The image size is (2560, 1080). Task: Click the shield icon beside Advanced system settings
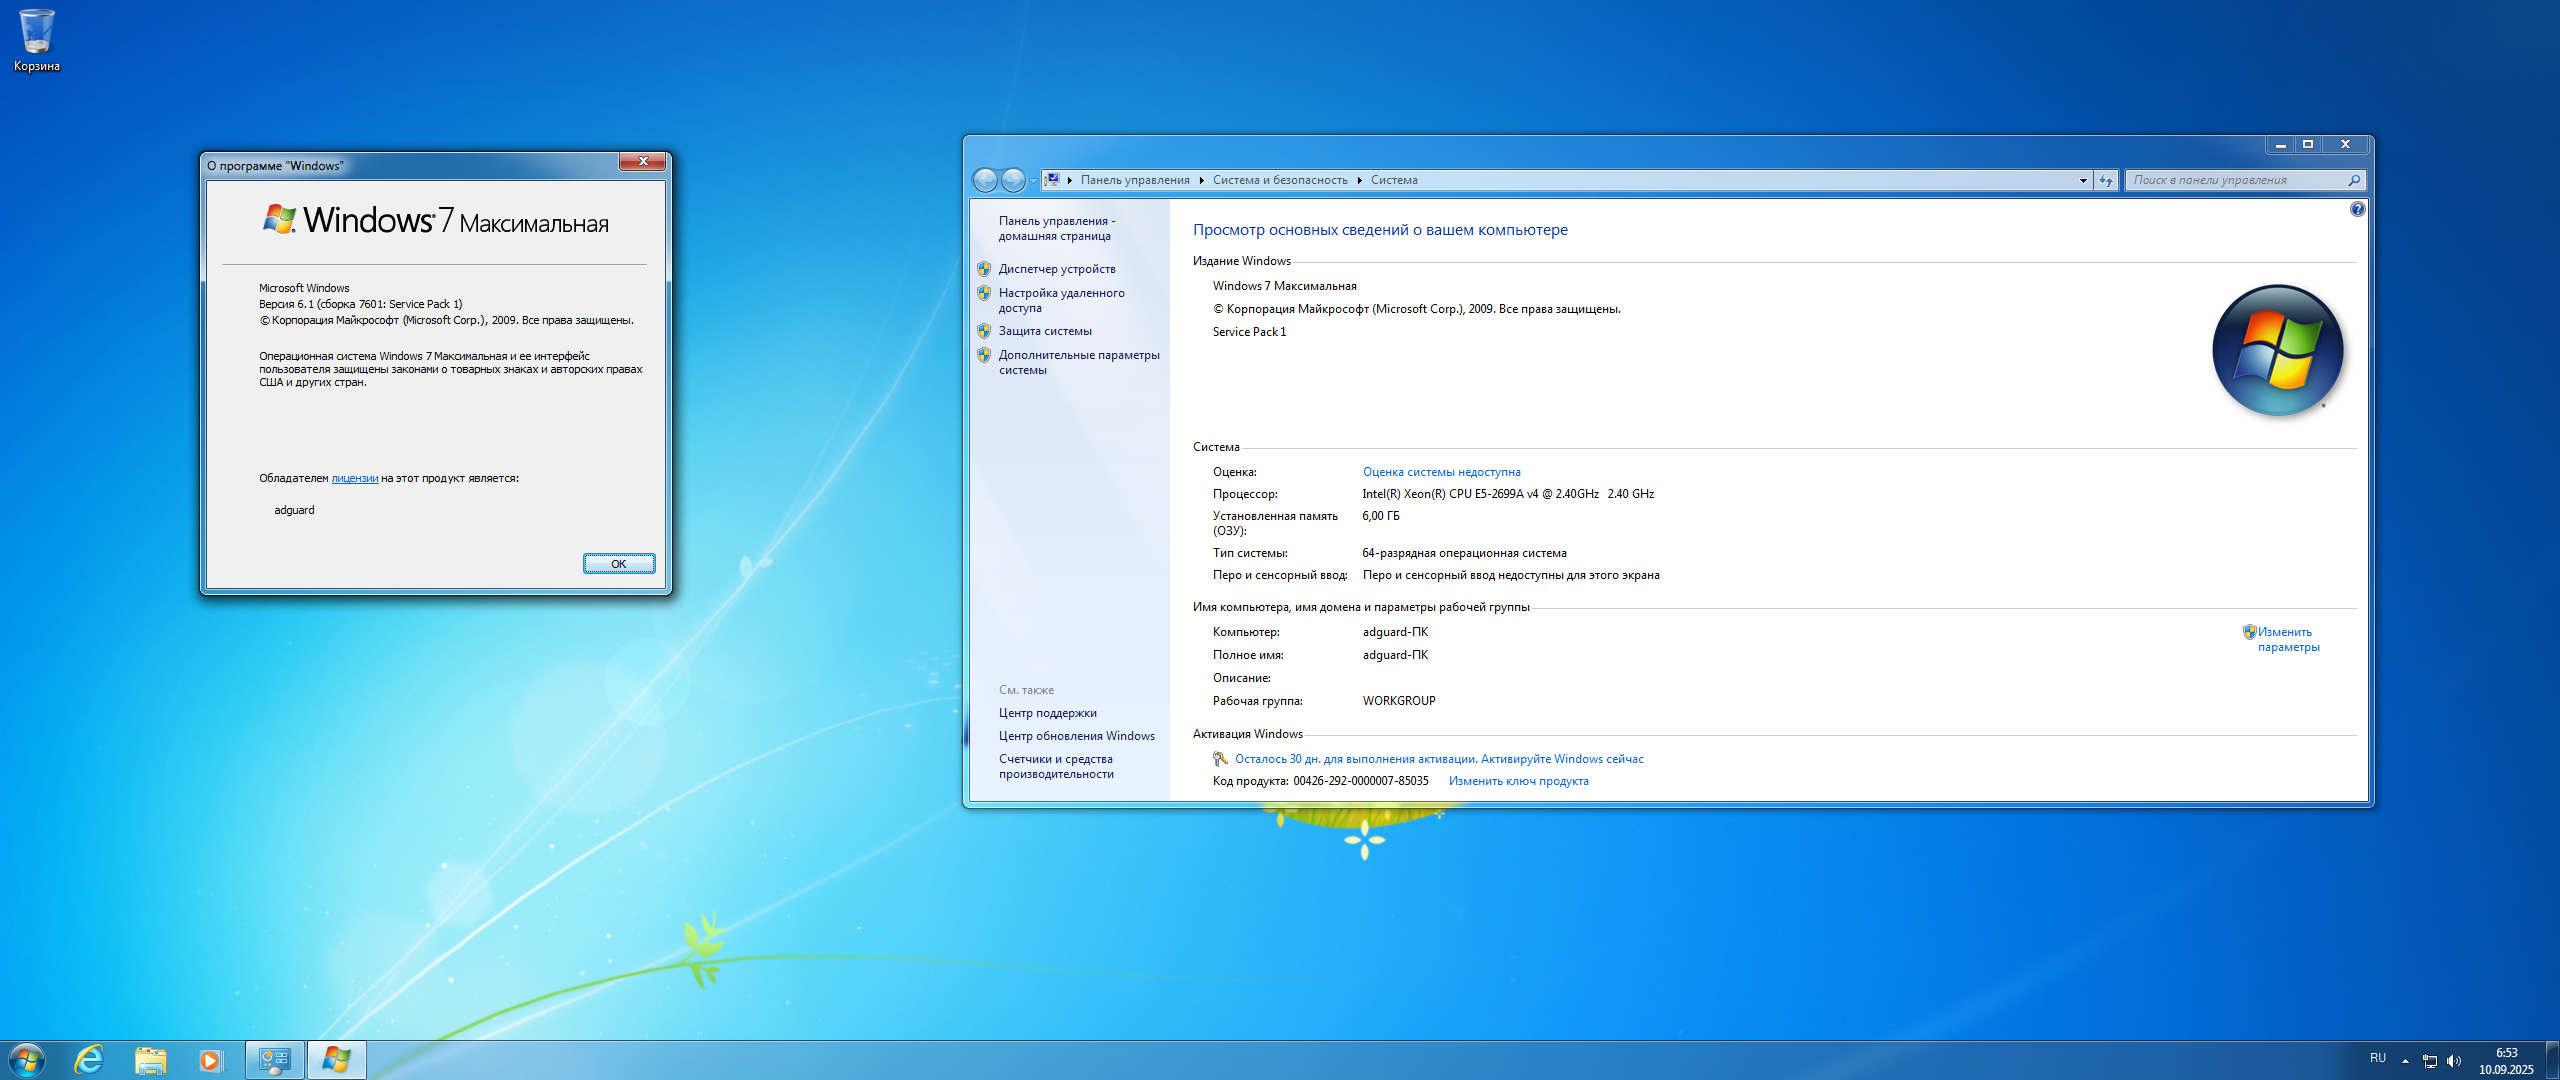coord(984,355)
